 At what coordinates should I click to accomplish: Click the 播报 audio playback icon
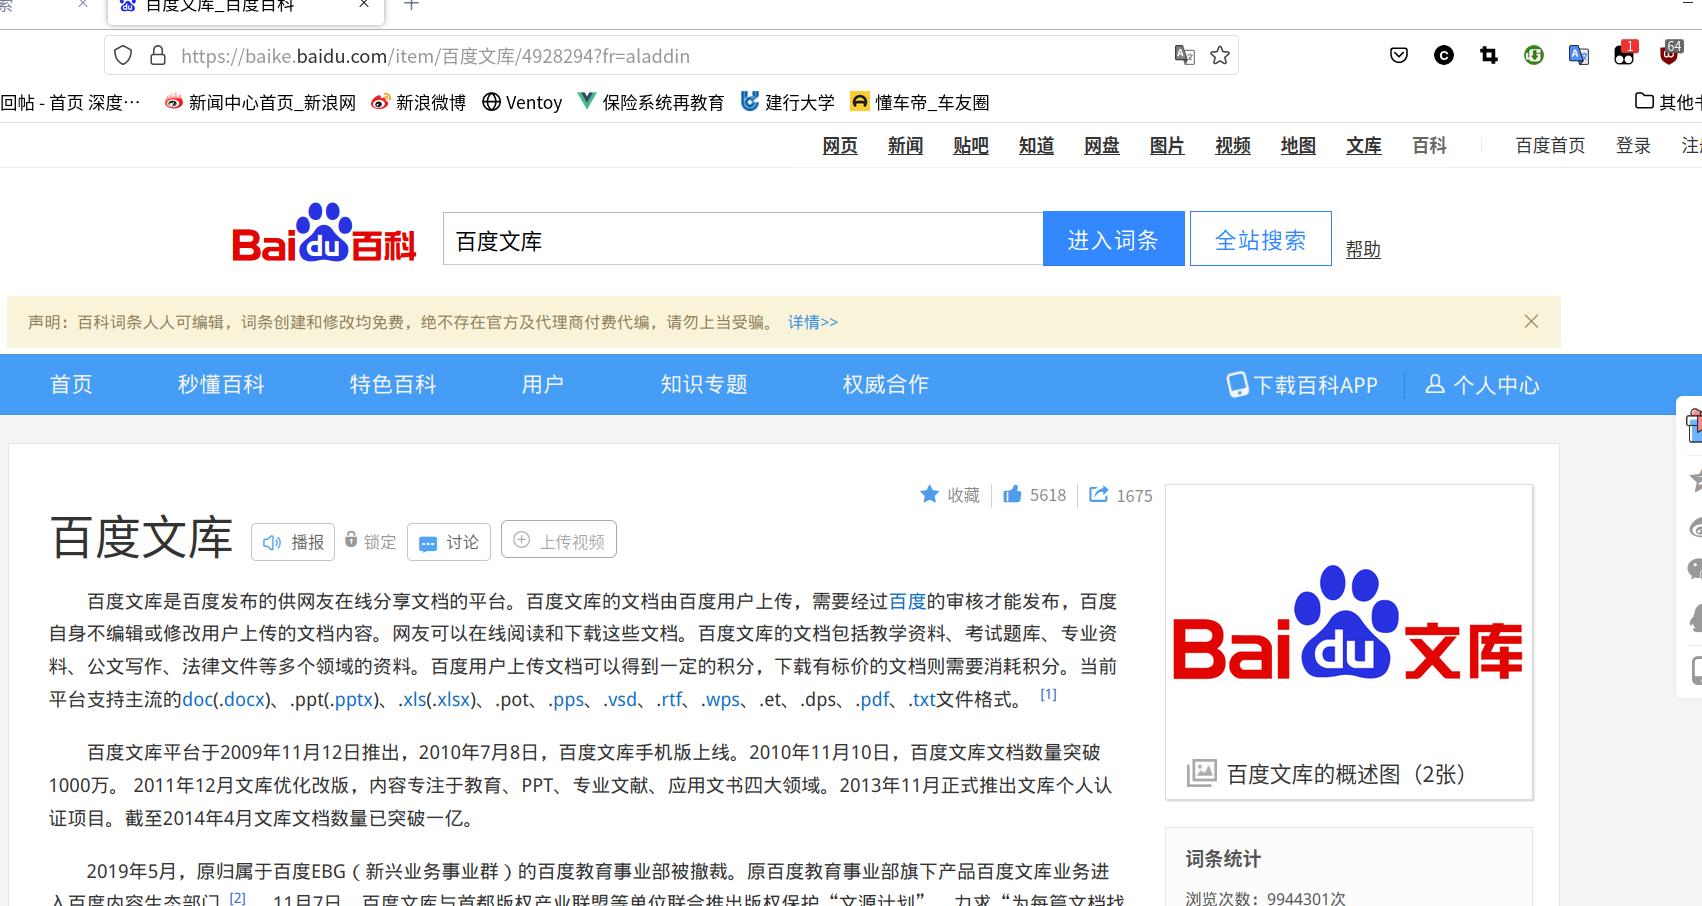tap(272, 541)
